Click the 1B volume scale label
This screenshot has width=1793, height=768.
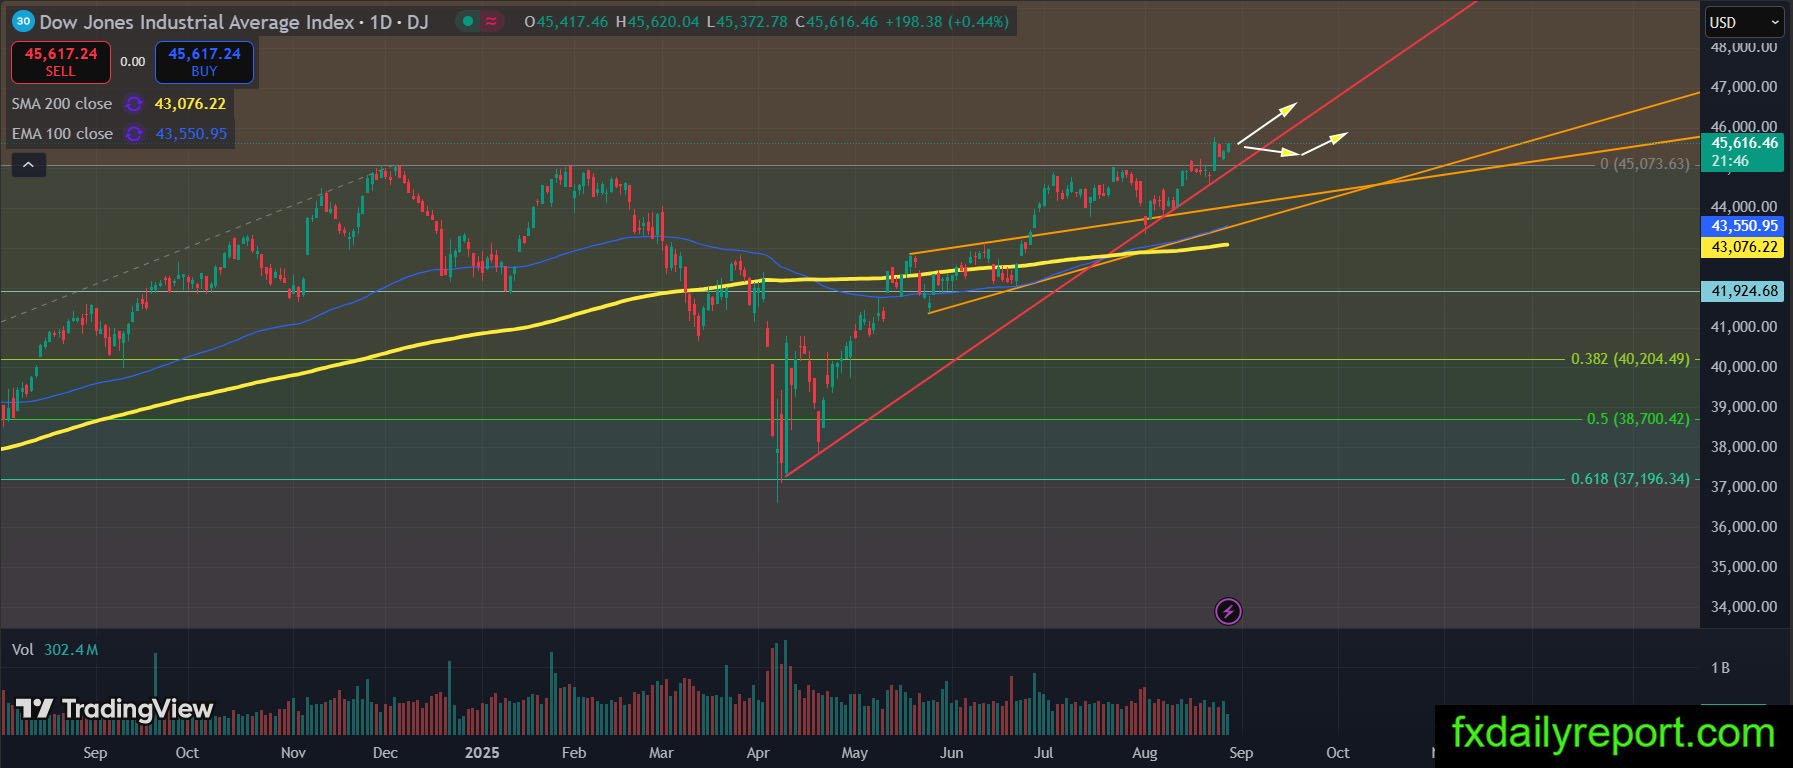point(1720,668)
